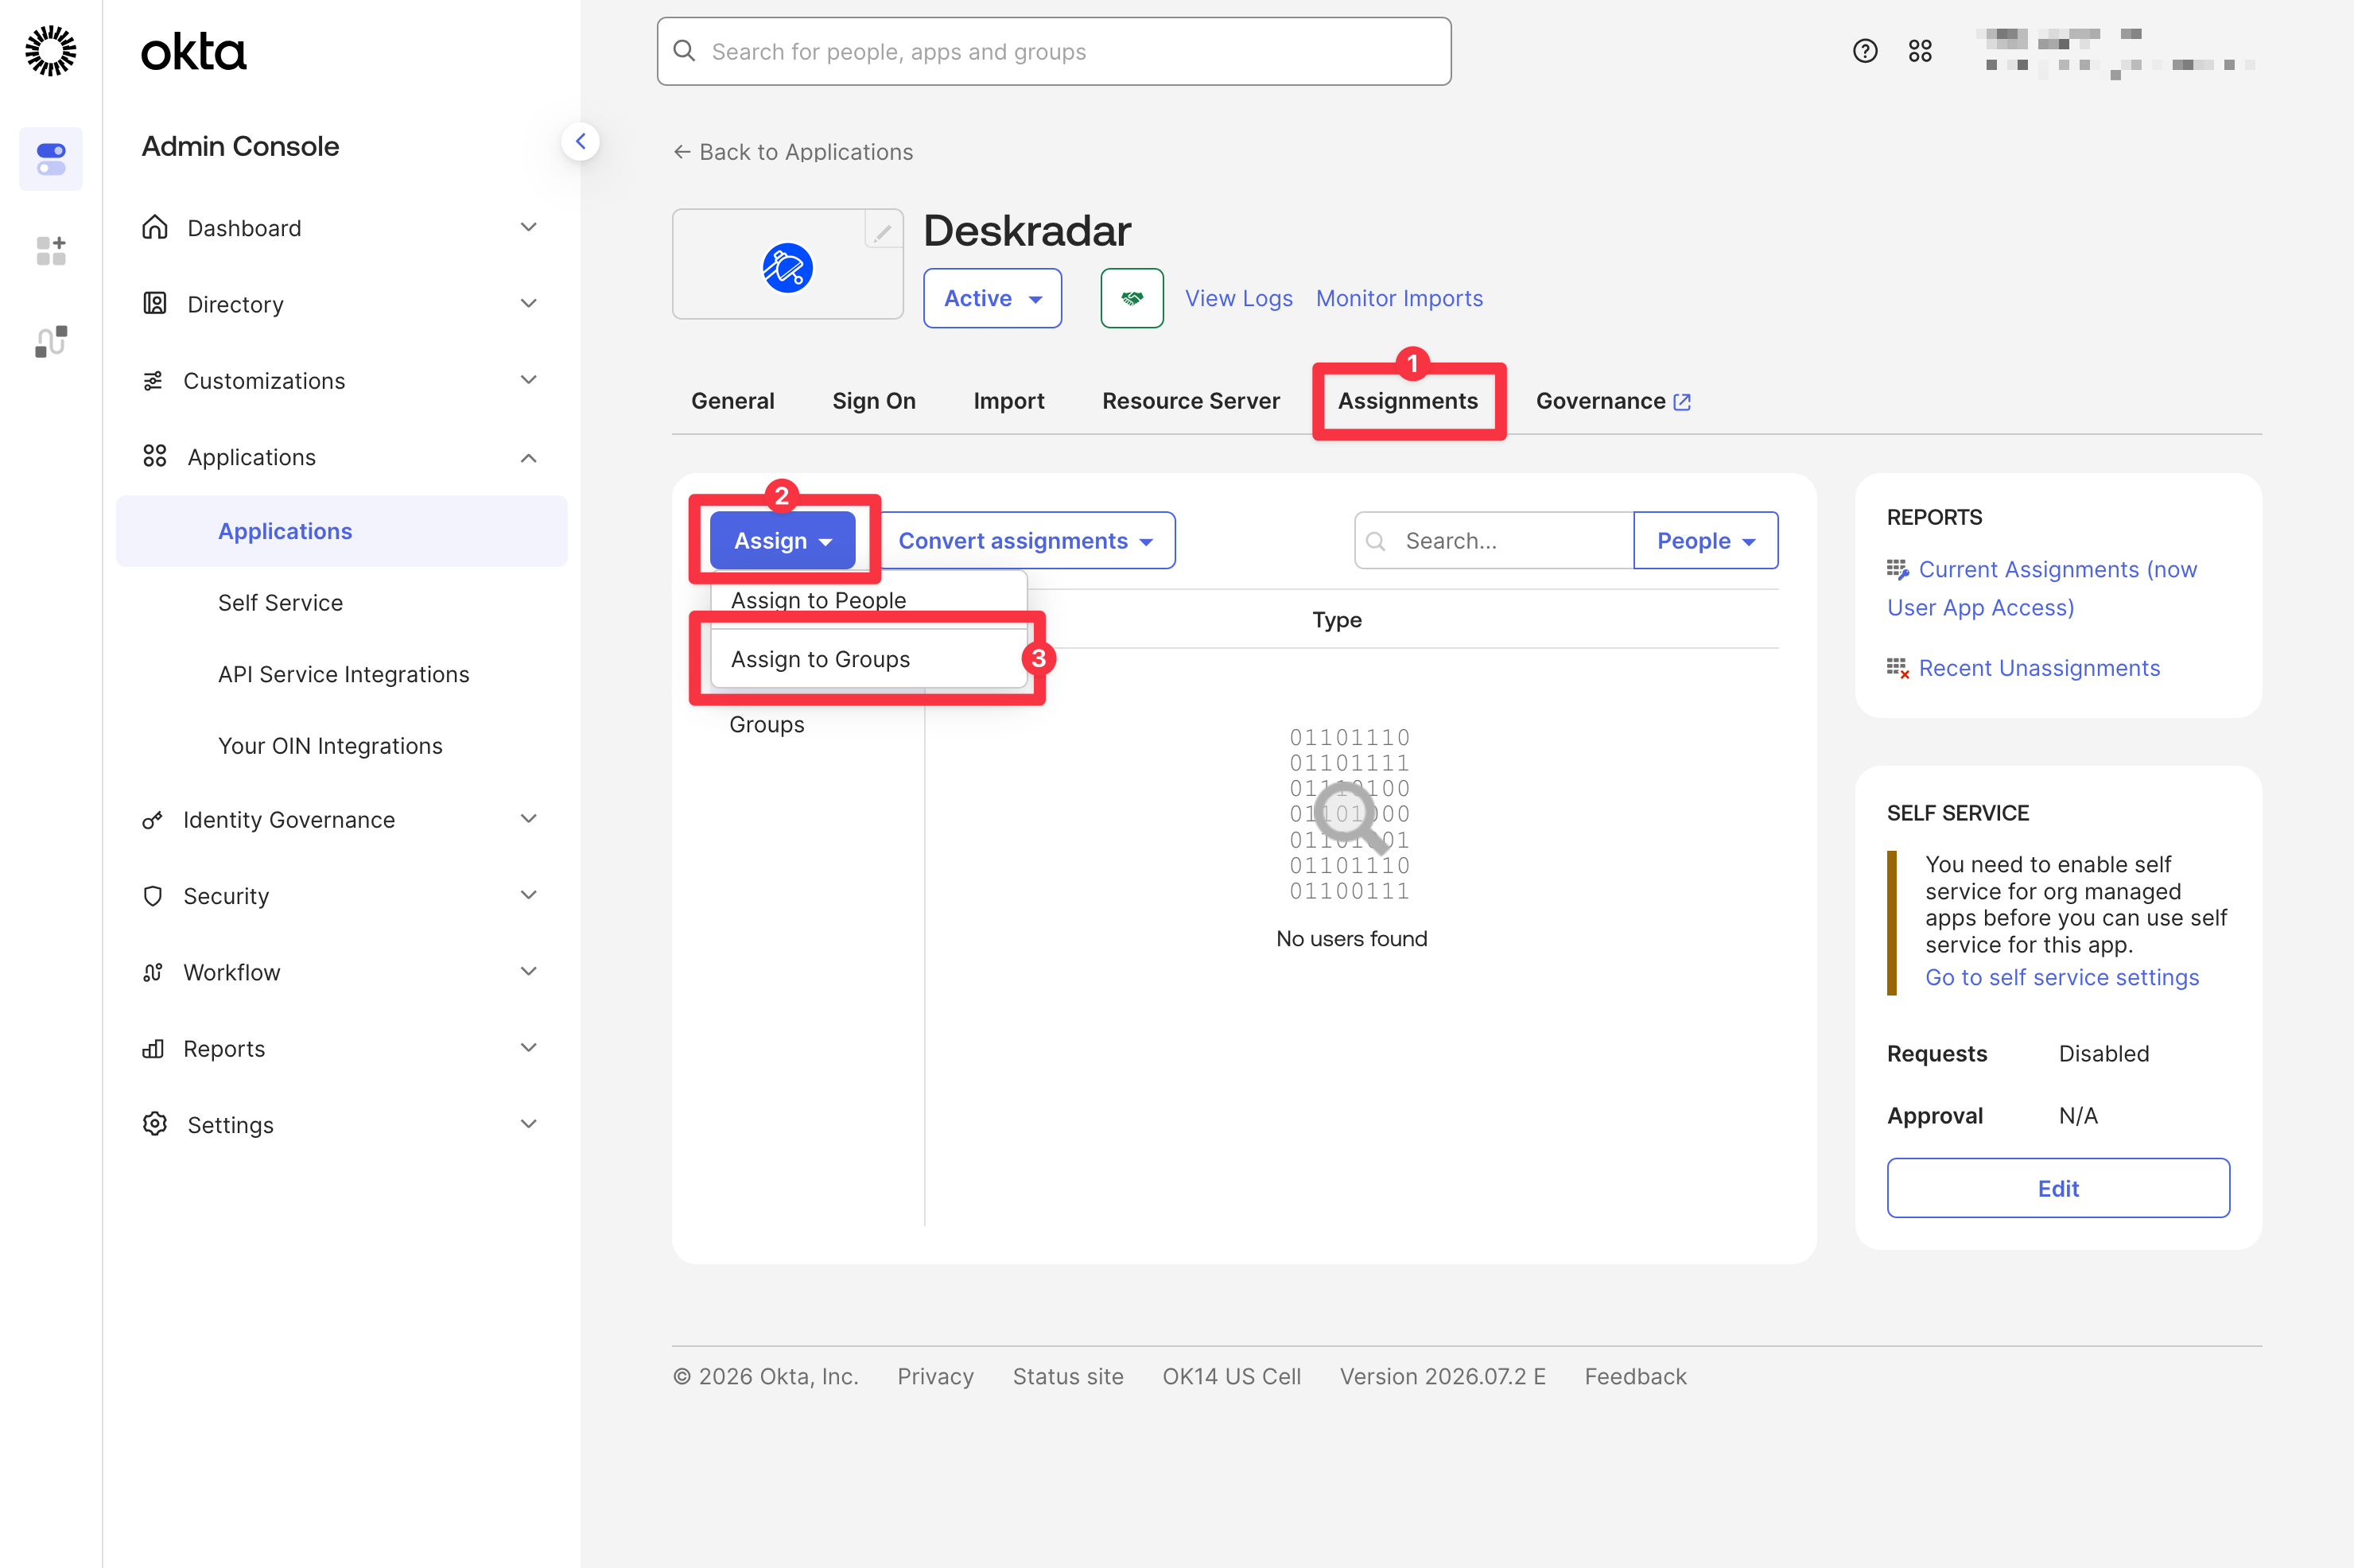Focus the global people and apps search field
The height and width of the screenshot is (1568, 2354).
tap(1054, 51)
